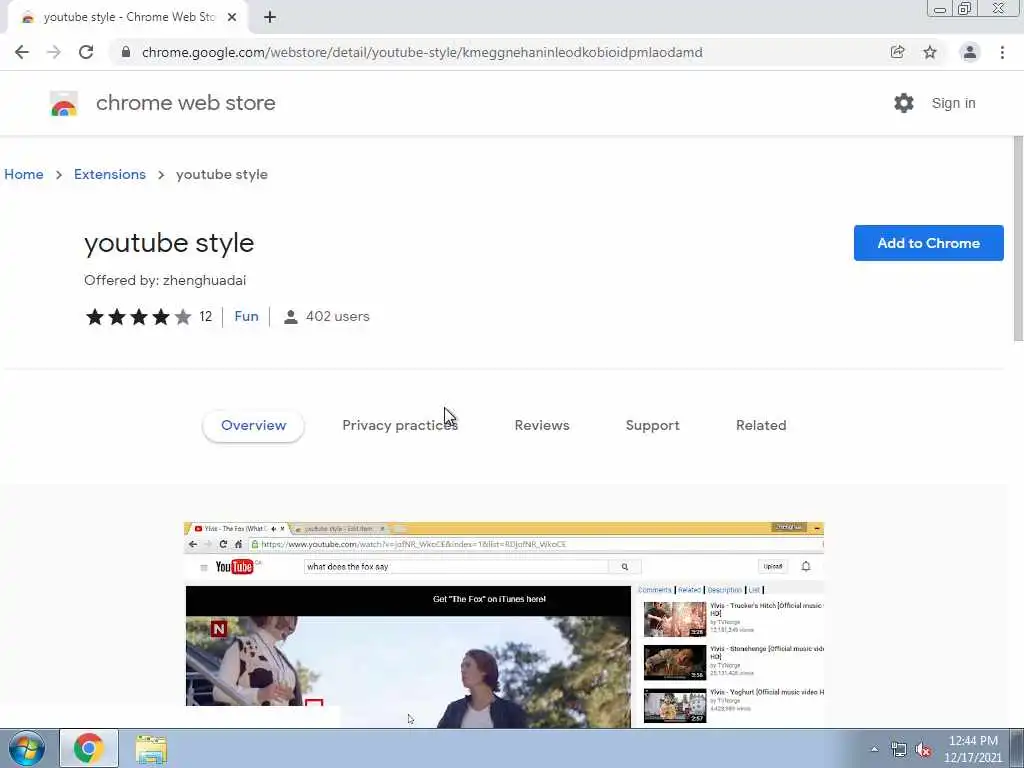This screenshot has height=768, width=1024.
Task: Click the extension title youtube style
Action: coord(168,243)
